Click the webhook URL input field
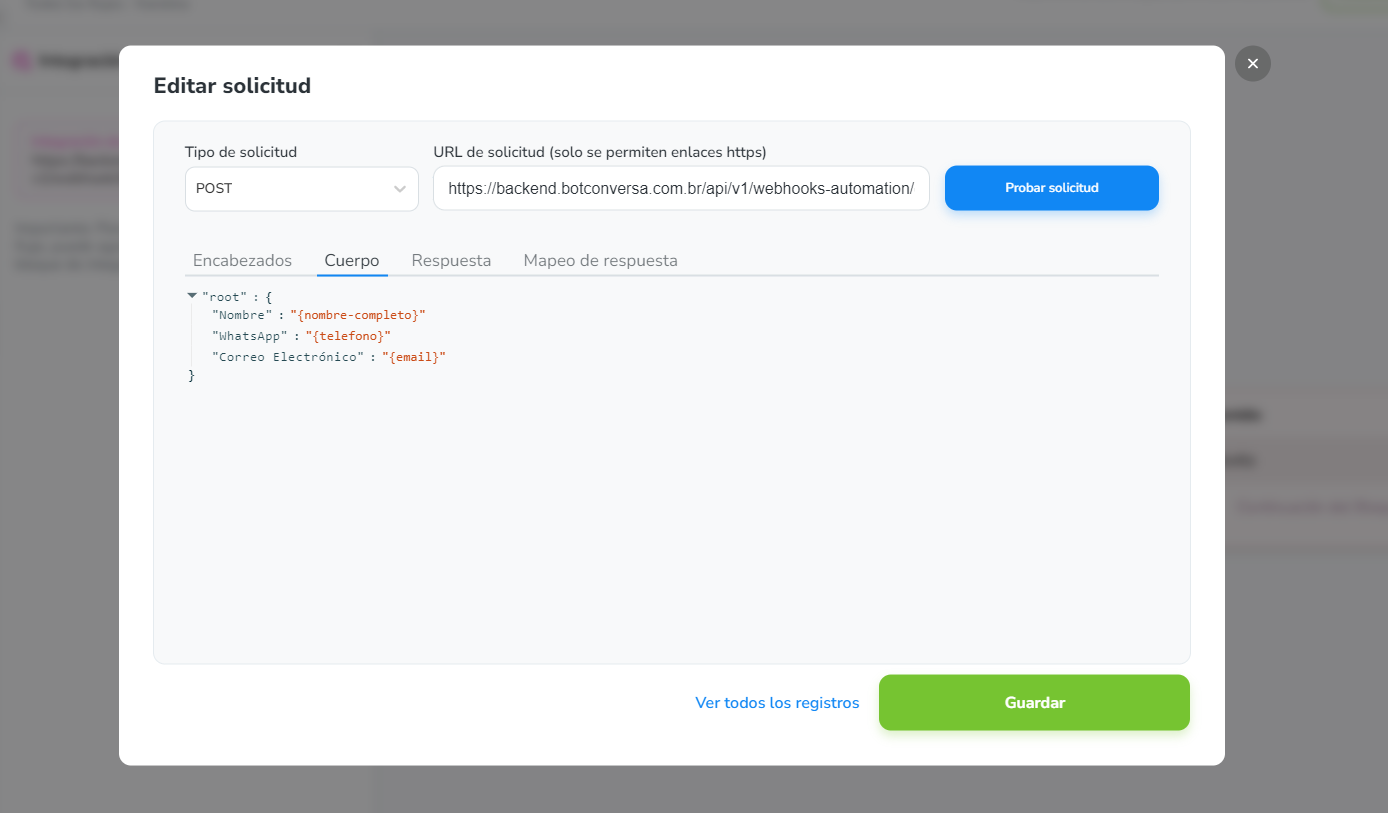The height and width of the screenshot is (813, 1388). pyautogui.click(x=680, y=189)
